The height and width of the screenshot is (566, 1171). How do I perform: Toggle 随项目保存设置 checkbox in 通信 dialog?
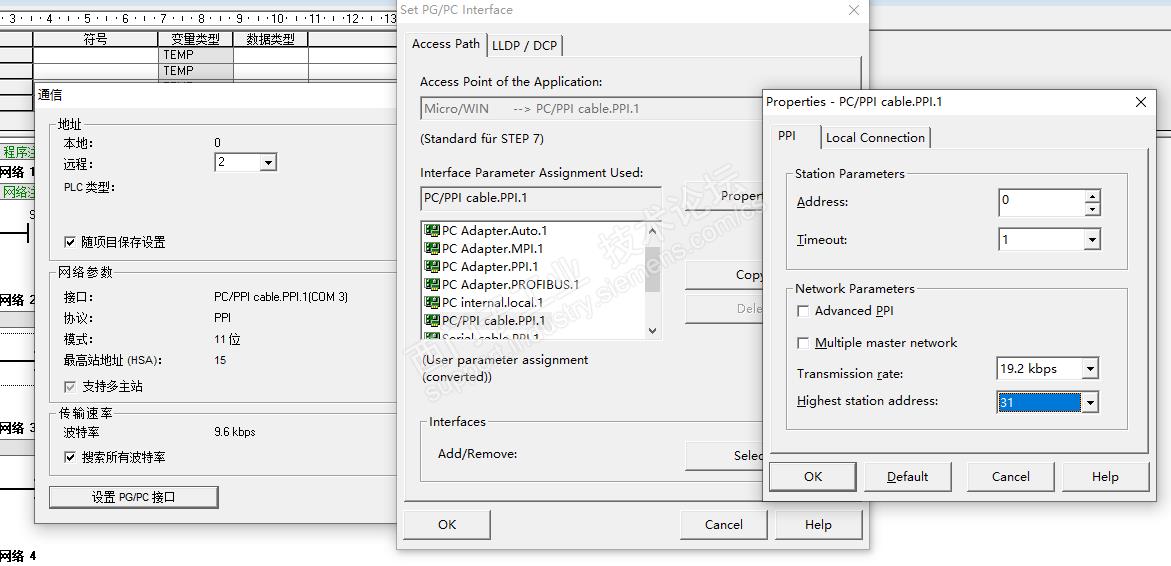70,242
